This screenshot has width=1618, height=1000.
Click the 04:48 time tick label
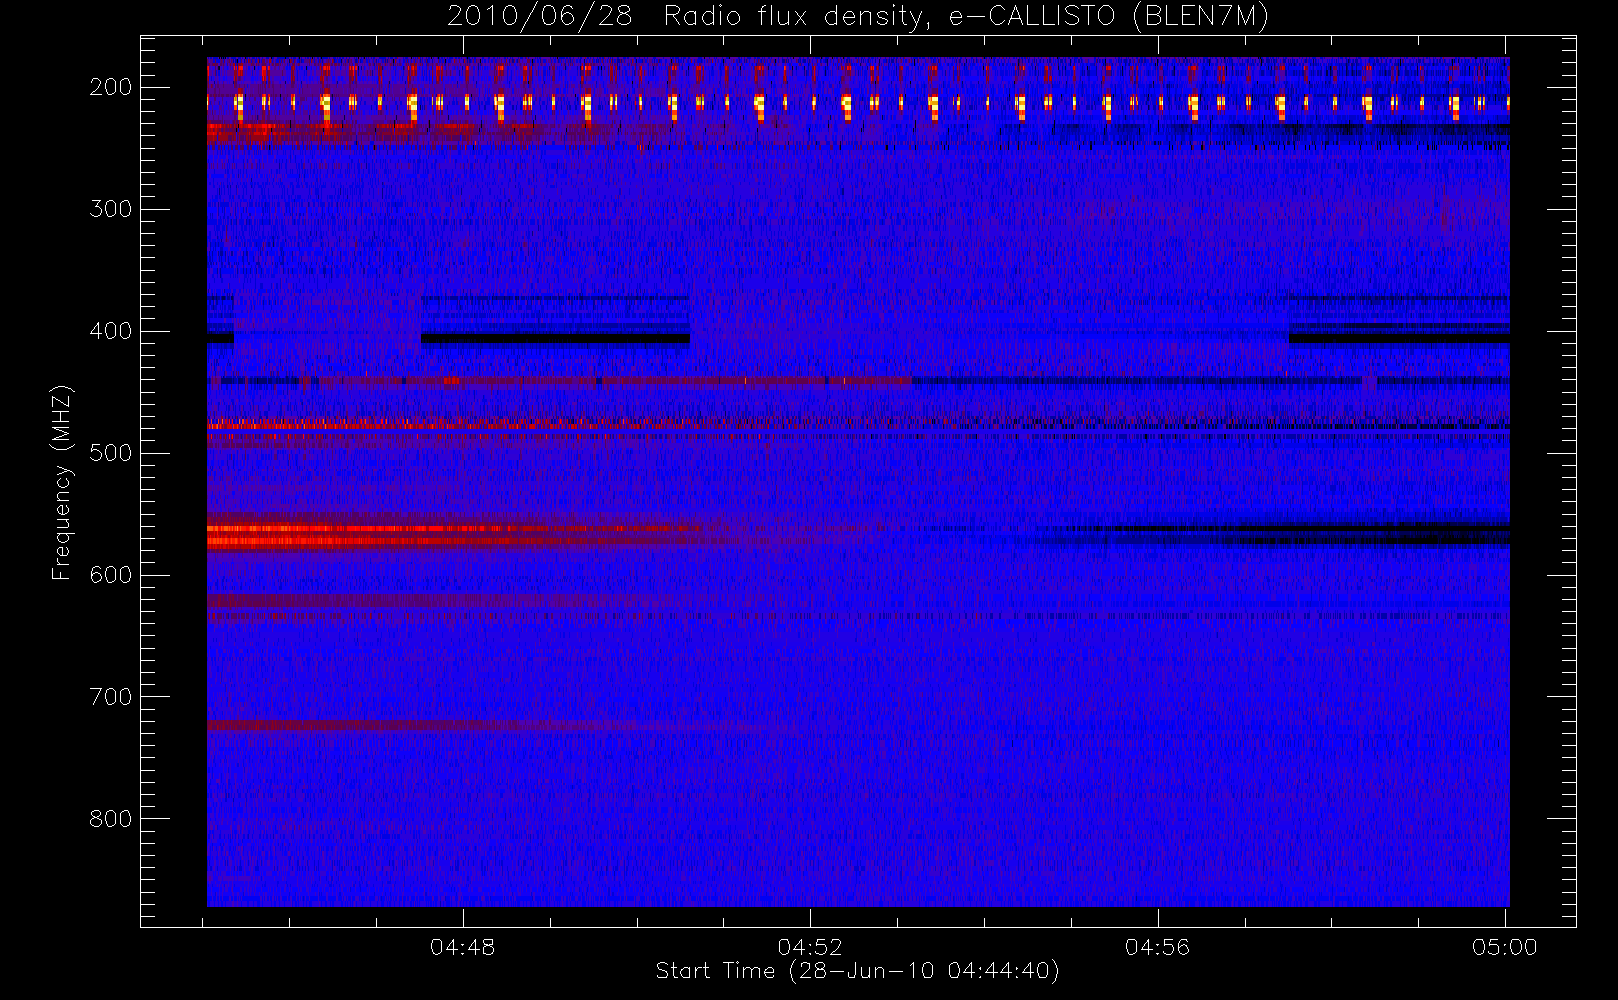(x=463, y=947)
